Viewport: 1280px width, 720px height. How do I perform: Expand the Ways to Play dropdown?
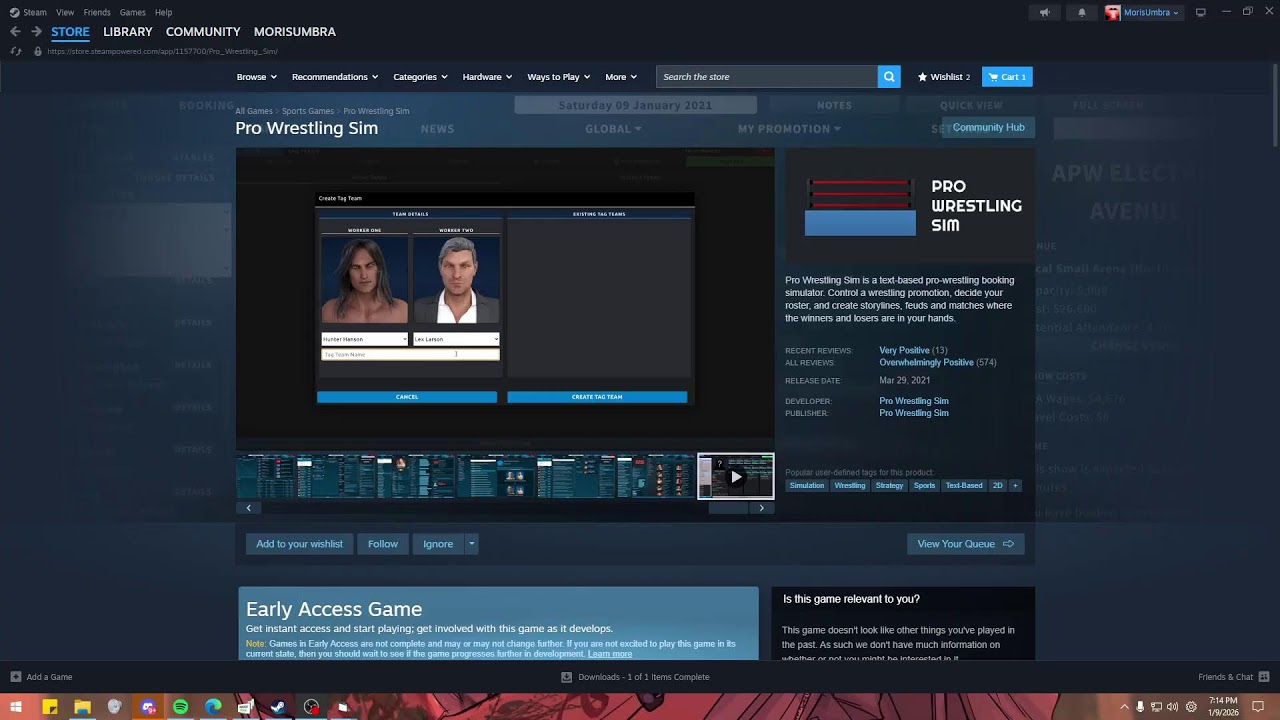pyautogui.click(x=559, y=77)
